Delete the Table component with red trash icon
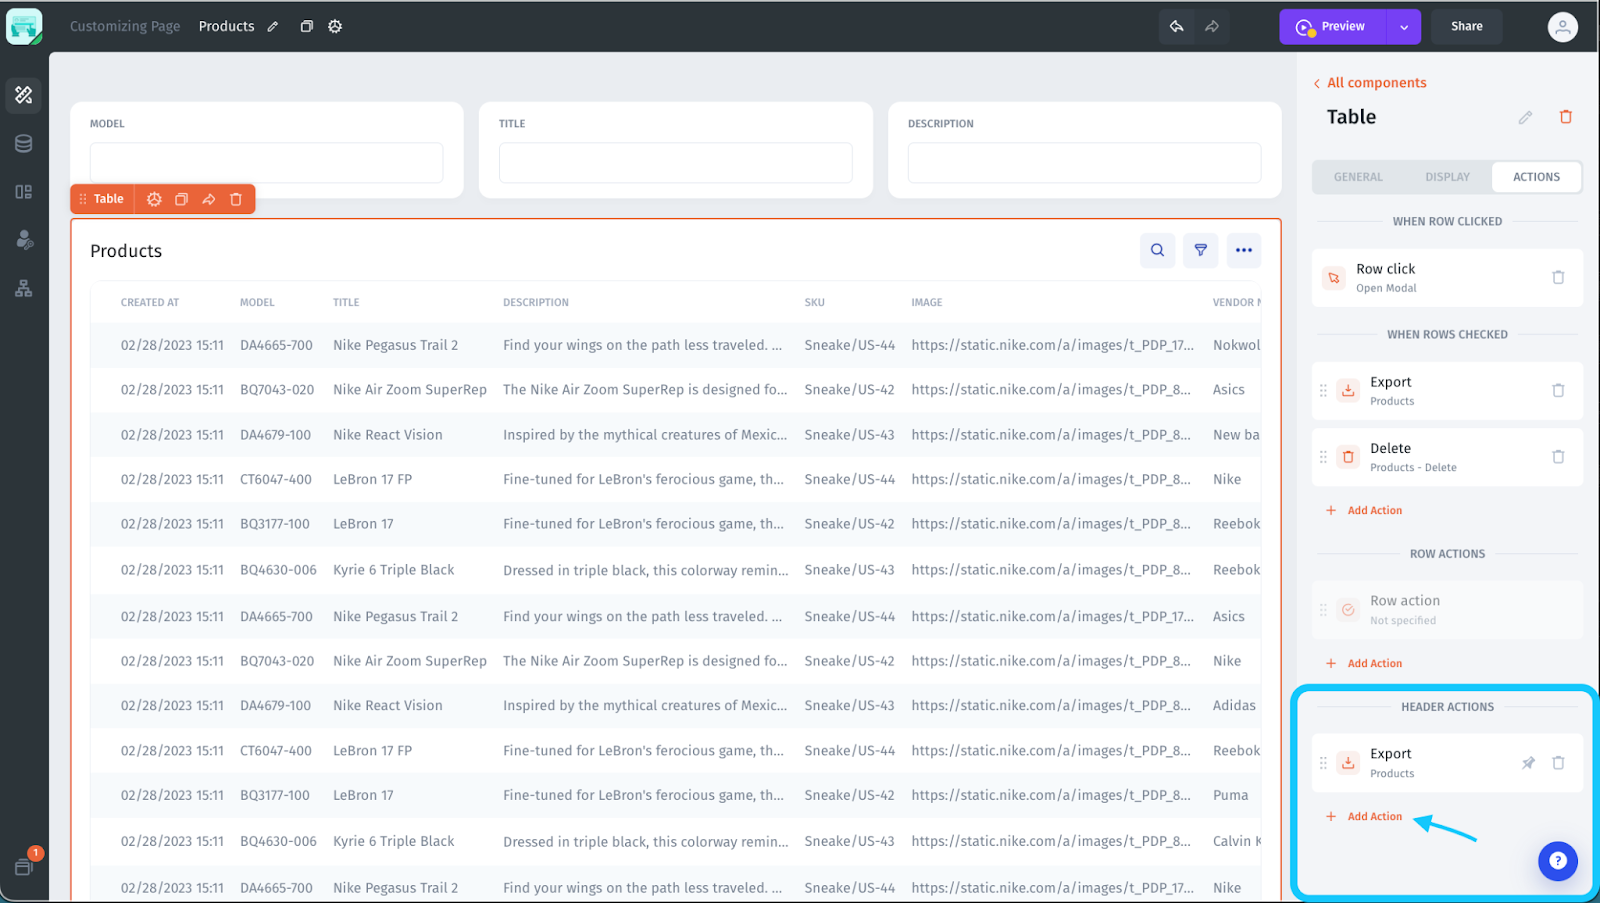The width and height of the screenshot is (1600, 903). [1566, 117]
